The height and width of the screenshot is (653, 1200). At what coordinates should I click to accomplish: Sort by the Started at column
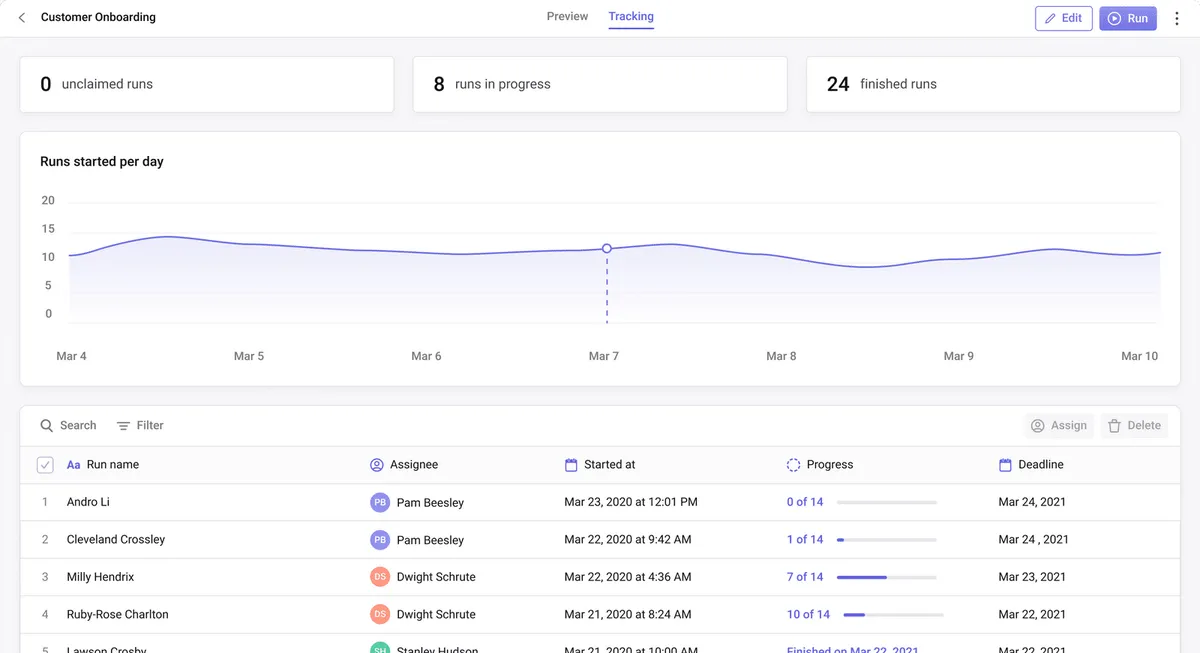(x=609, y=465)
